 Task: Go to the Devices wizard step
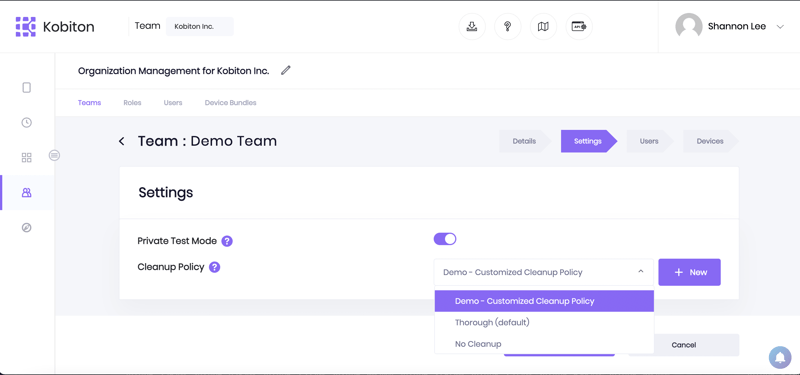click(x=710, y=141)
